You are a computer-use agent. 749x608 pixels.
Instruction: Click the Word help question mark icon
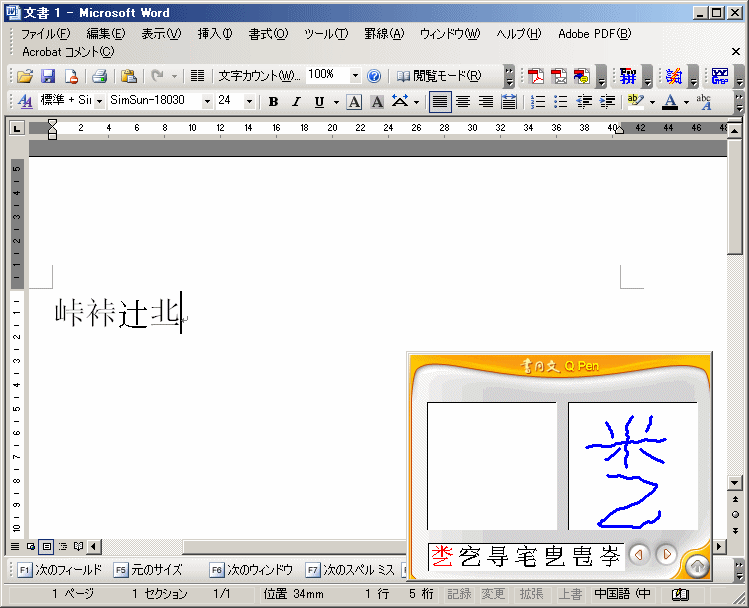(374, 76)
